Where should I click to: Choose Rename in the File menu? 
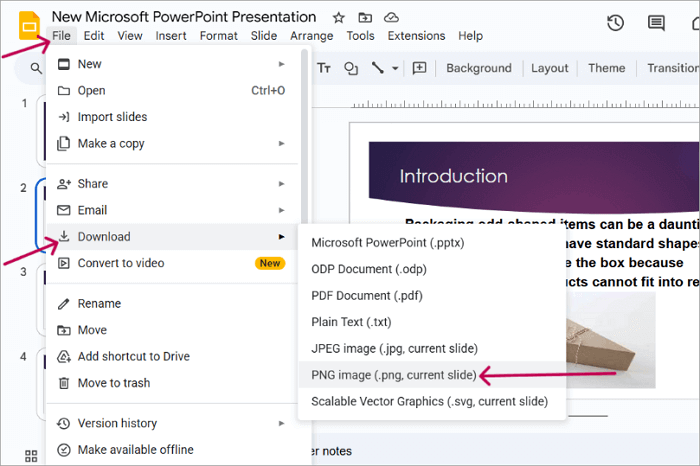click(172, 304)
